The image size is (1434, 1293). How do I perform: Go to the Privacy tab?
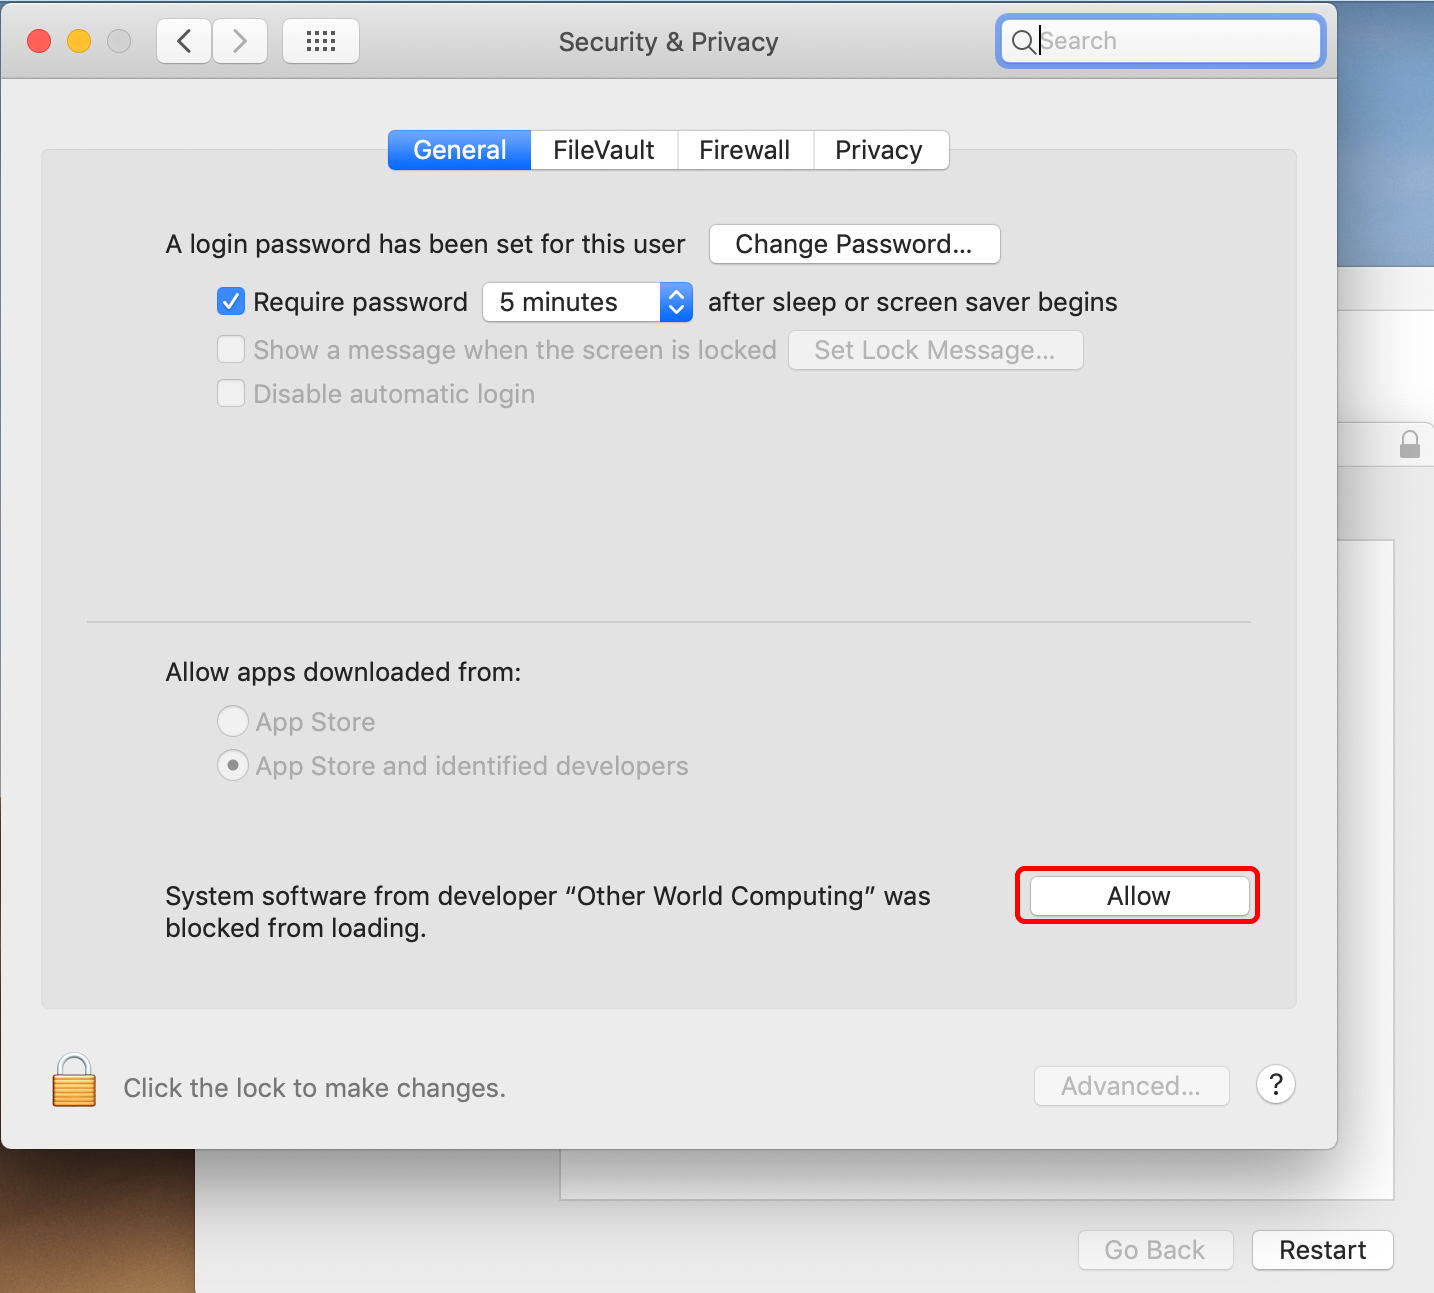(878, 150)
